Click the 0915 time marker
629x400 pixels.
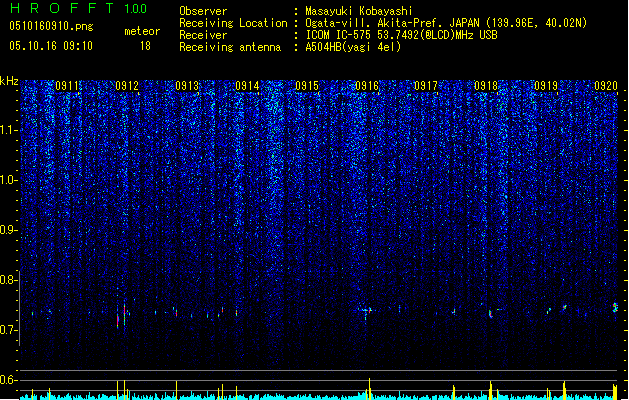(307, 86)
